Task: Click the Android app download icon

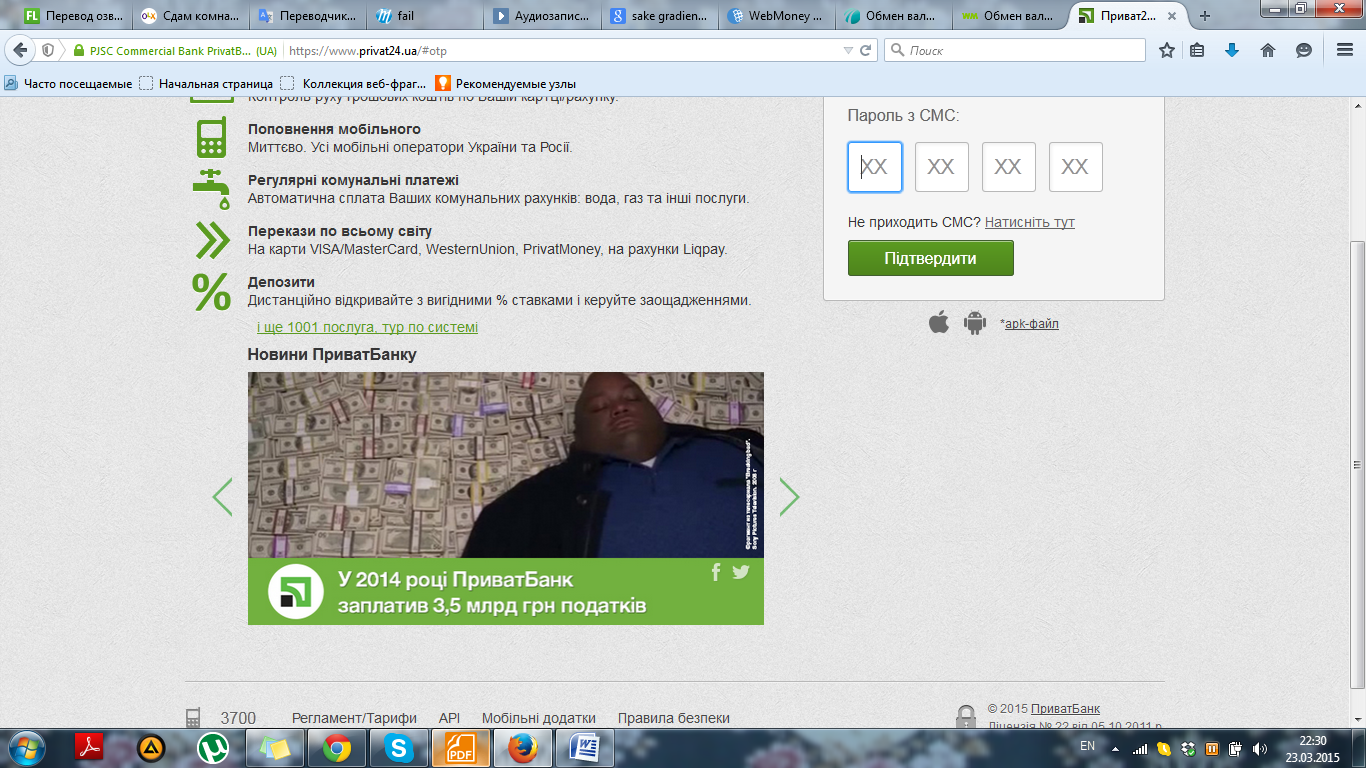Action: tap(975, 322)
